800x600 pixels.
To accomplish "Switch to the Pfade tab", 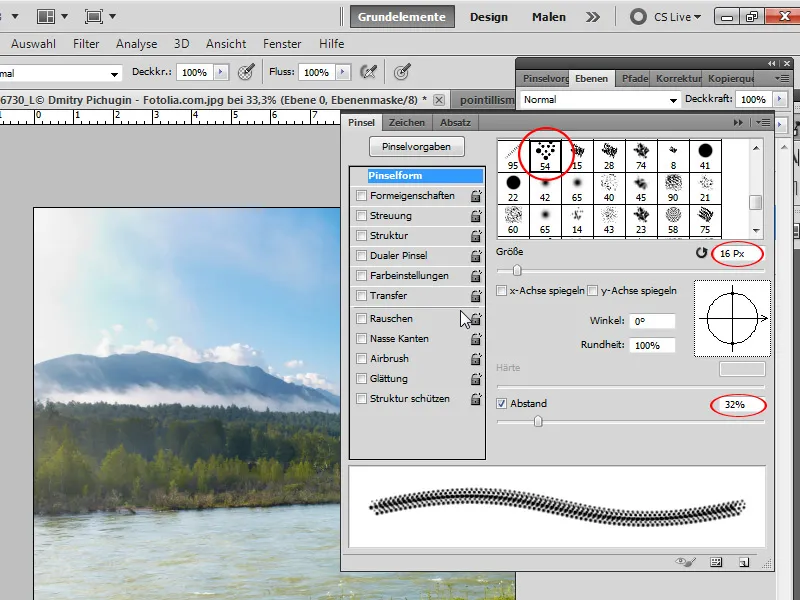I will click(634, 79).
